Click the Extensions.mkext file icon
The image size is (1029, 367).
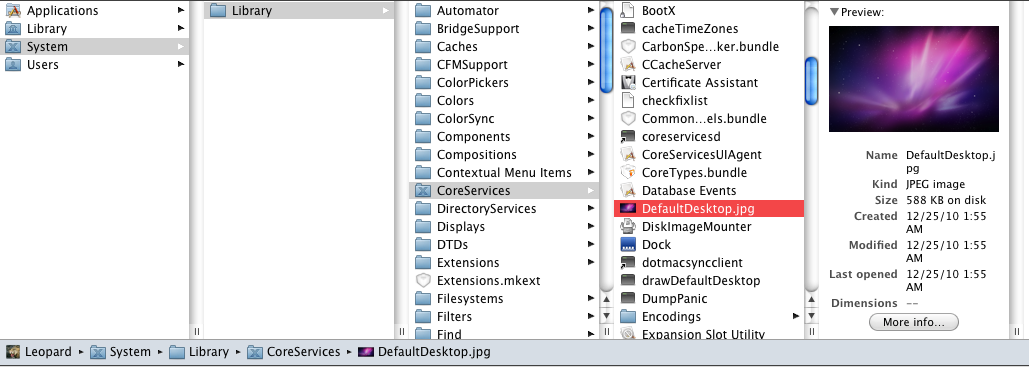pyautogui.click(x=423, y=280)
